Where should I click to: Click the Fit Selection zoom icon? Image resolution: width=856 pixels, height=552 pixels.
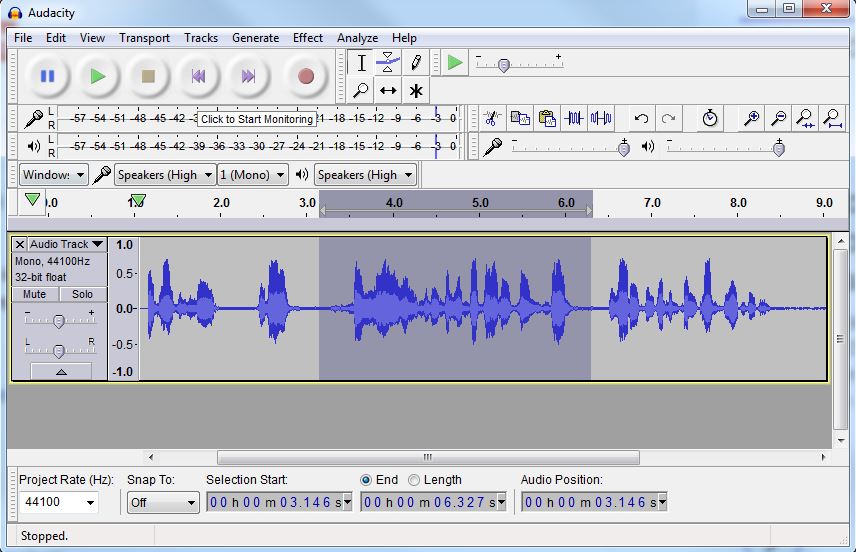click(x=805, y=118)
